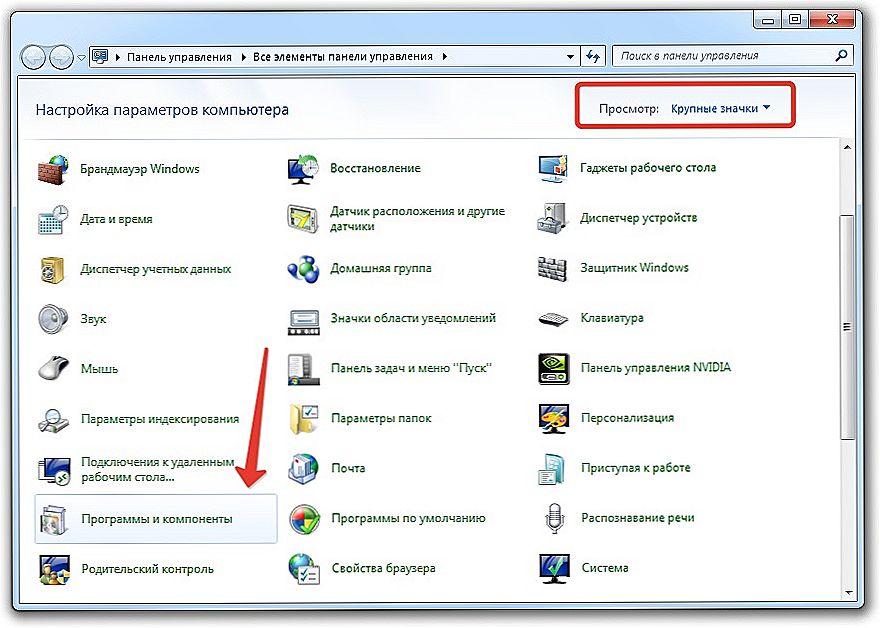880x628 pixels.
Task: Open the Персонализация link
Action: [x=627, y=418]
